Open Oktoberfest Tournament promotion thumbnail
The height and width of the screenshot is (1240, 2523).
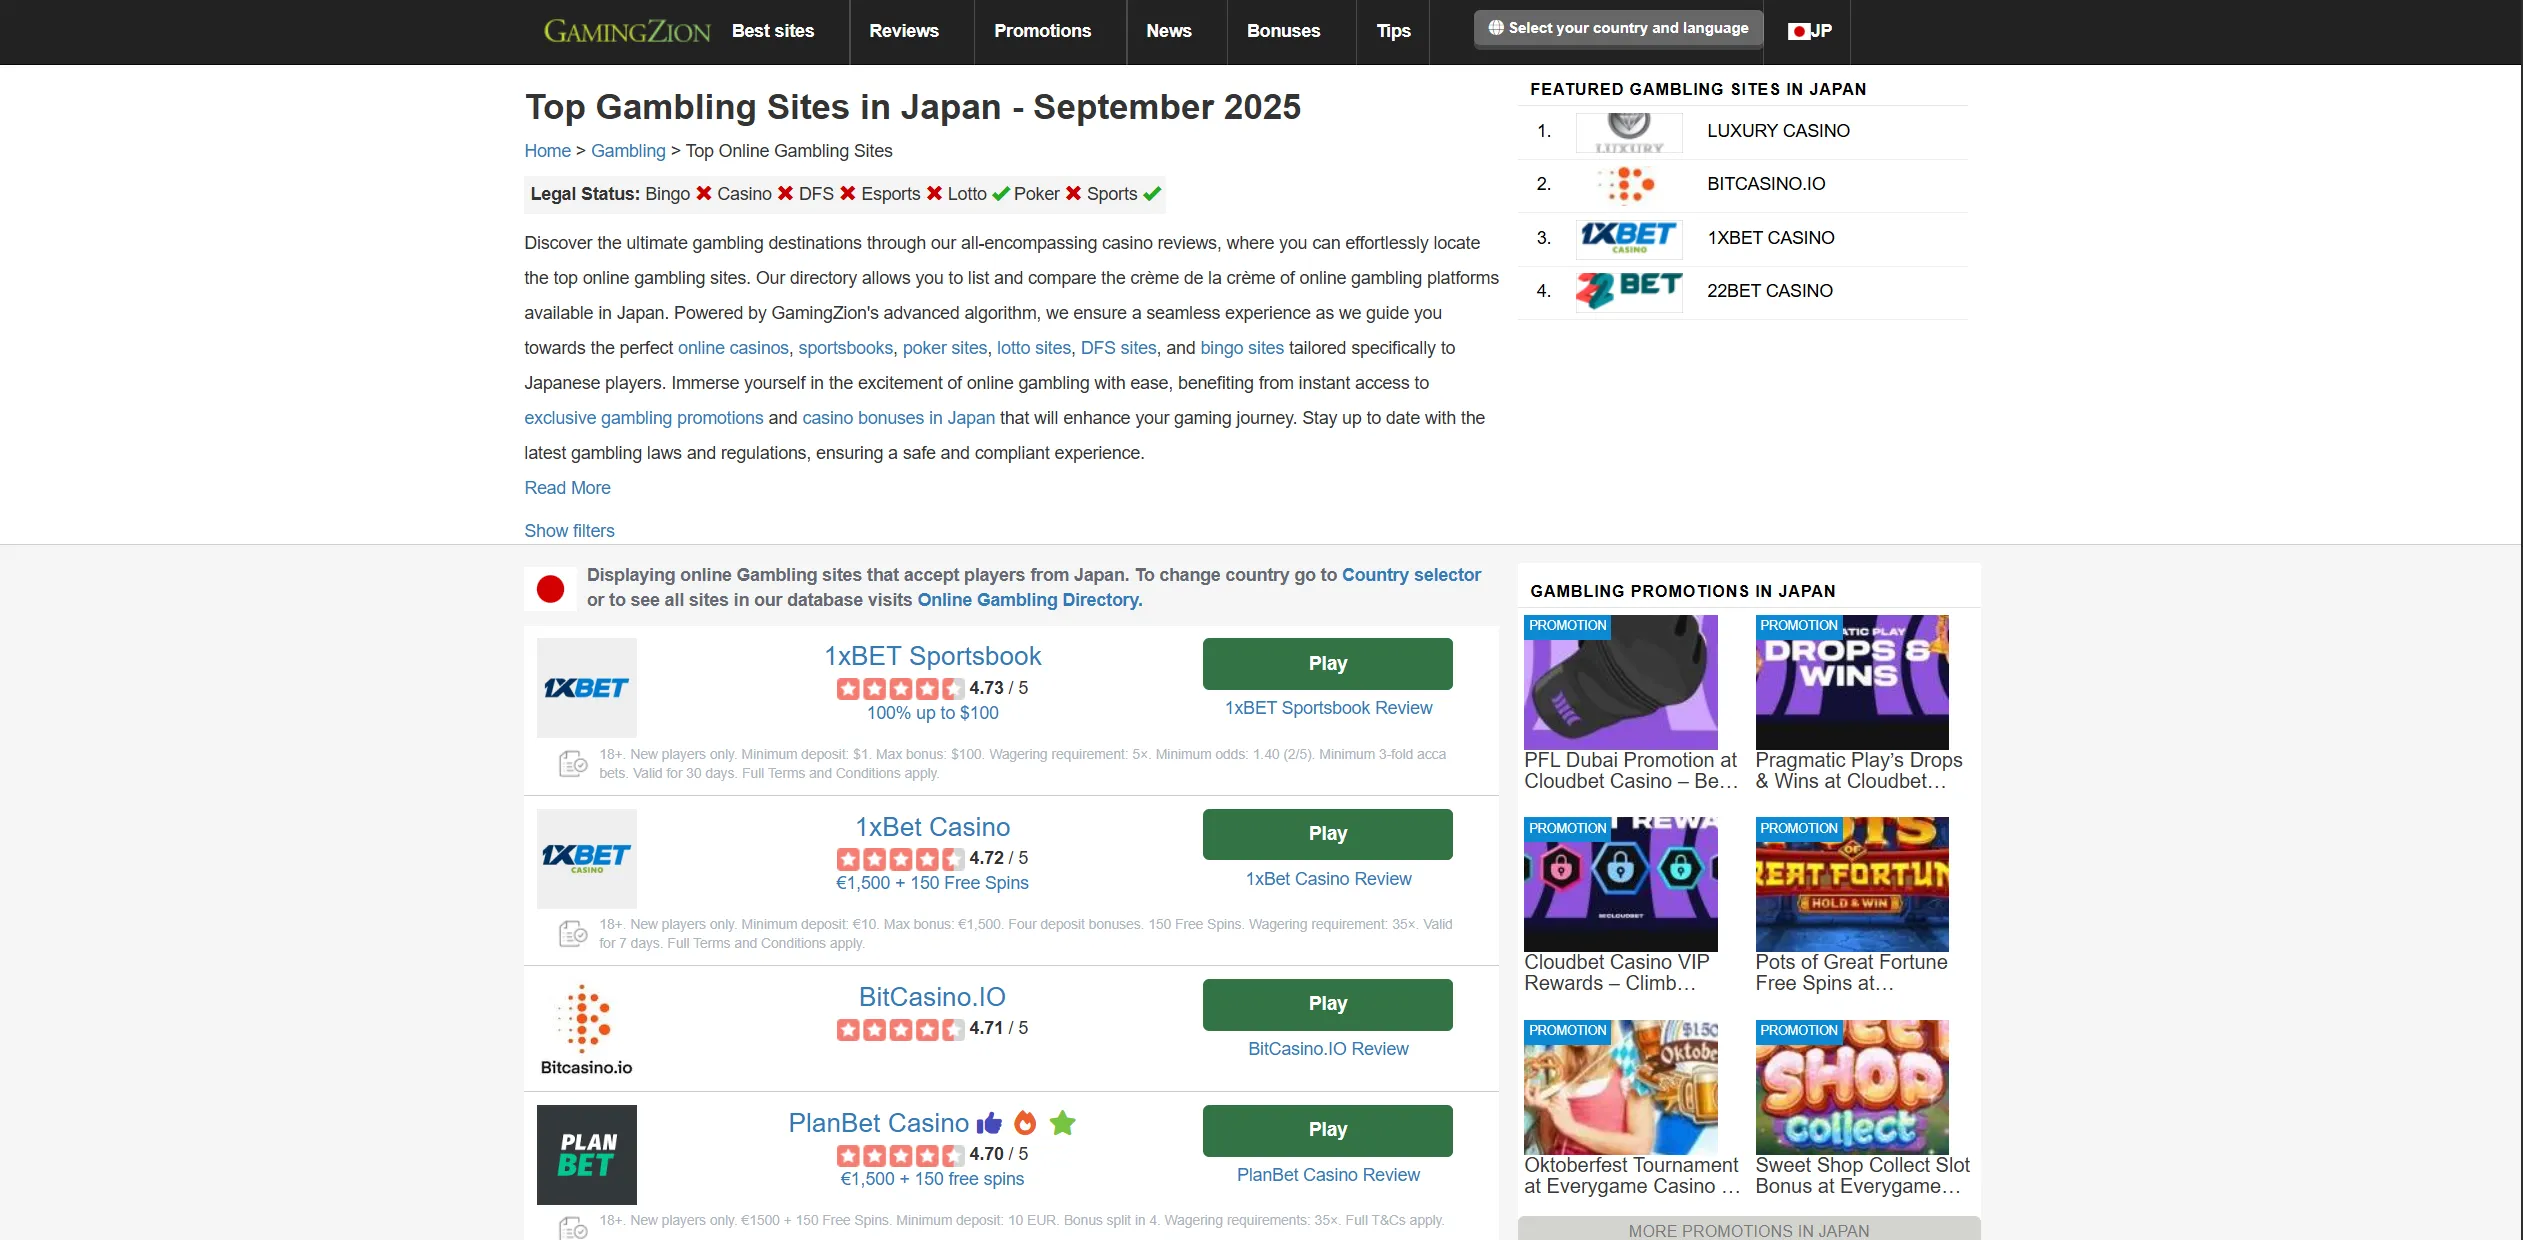point(1620,1087)
